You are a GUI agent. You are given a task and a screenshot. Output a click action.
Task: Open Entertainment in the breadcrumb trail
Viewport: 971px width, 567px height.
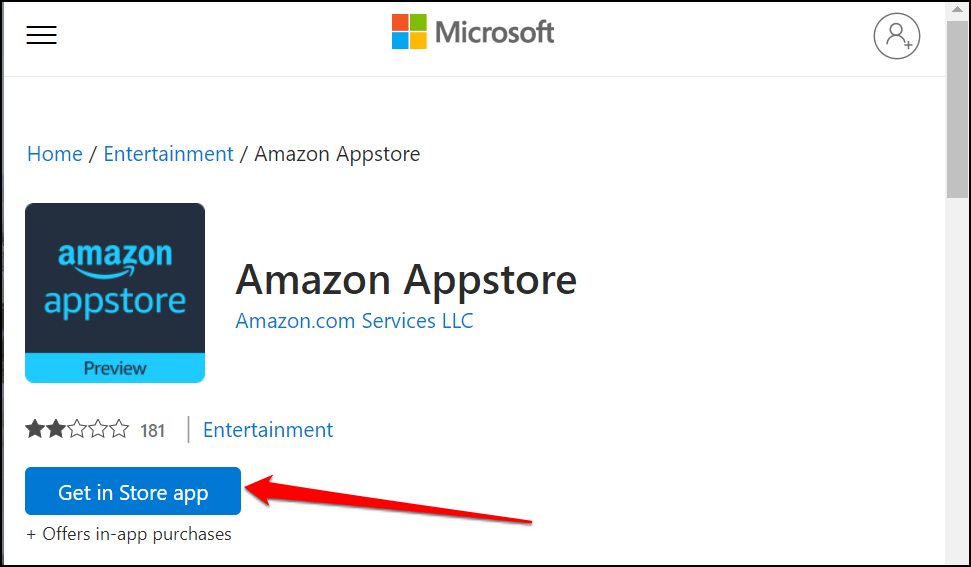click(x=168, y=154)
